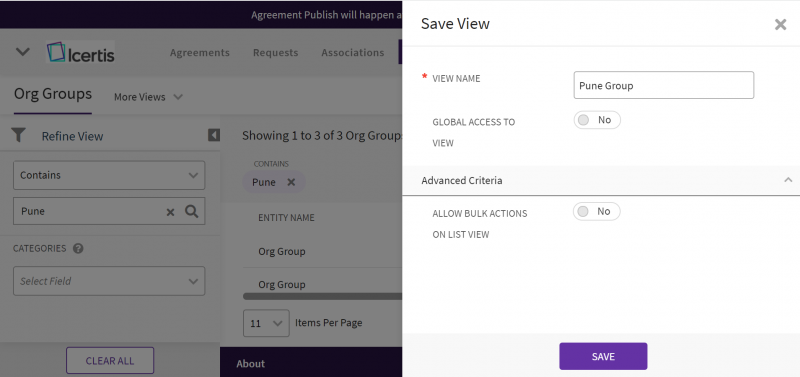Click the Refine View heading
The height and width of the screenshot is (377, 800).
pyautogui.click(x=72, y=136)
